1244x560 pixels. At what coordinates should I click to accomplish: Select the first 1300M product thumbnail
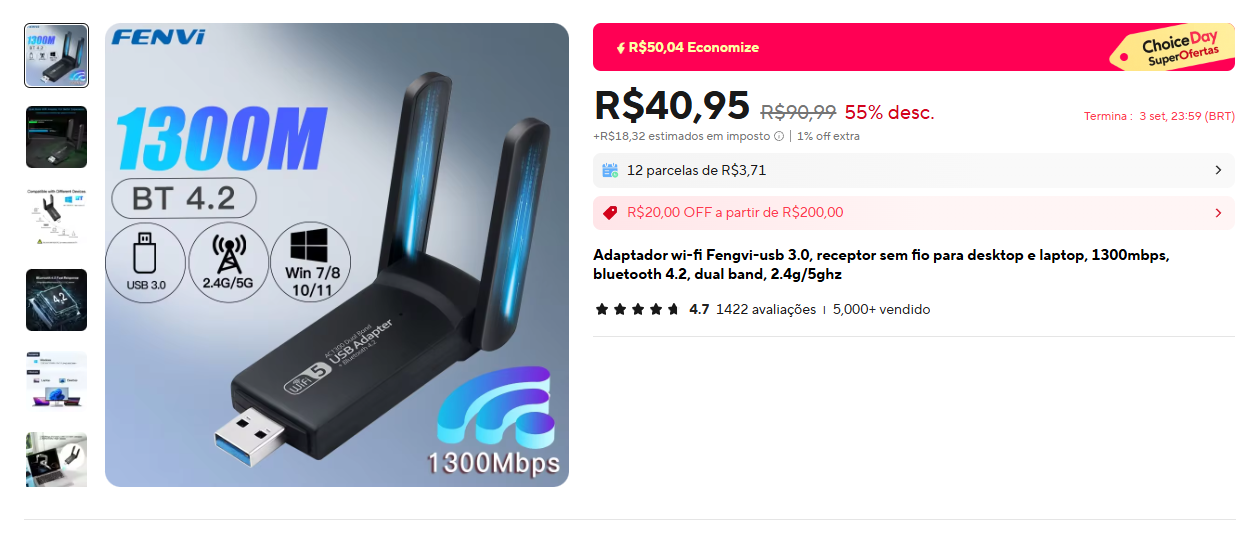56,56
